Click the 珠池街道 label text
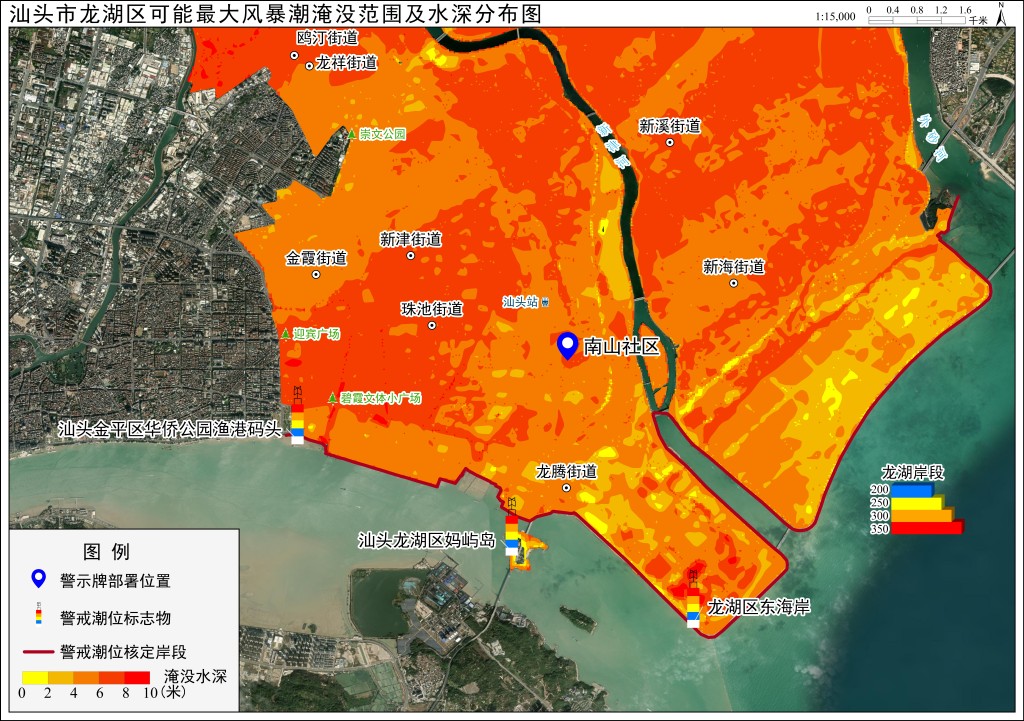The image size is (1024, 721). [x=432, y=308]
